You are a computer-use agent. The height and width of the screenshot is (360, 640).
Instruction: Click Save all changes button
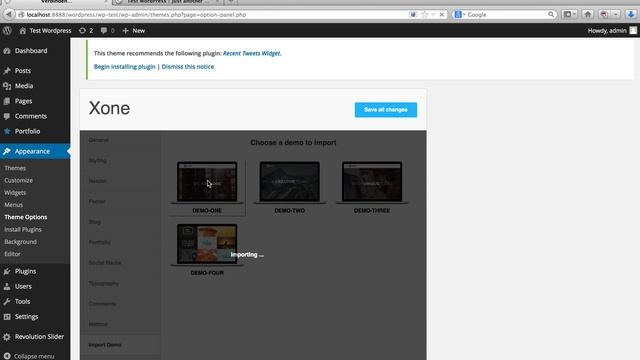pyautogui.click(x=386, y=110)
